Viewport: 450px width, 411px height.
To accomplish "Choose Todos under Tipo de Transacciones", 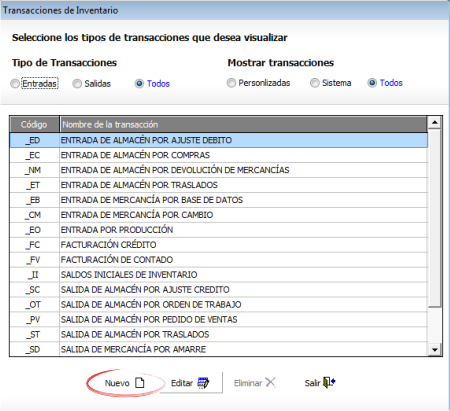I will pyautogui.click(x=139, y=83).
